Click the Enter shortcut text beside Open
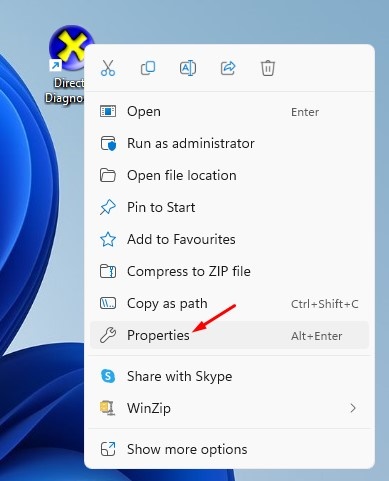Image resolution: width=389 pixels, height=481 pixels. click(305, 112)
